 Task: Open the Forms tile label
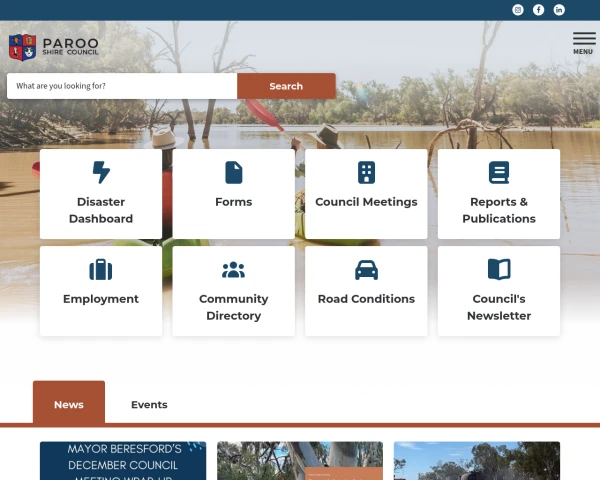pos(234,202)
